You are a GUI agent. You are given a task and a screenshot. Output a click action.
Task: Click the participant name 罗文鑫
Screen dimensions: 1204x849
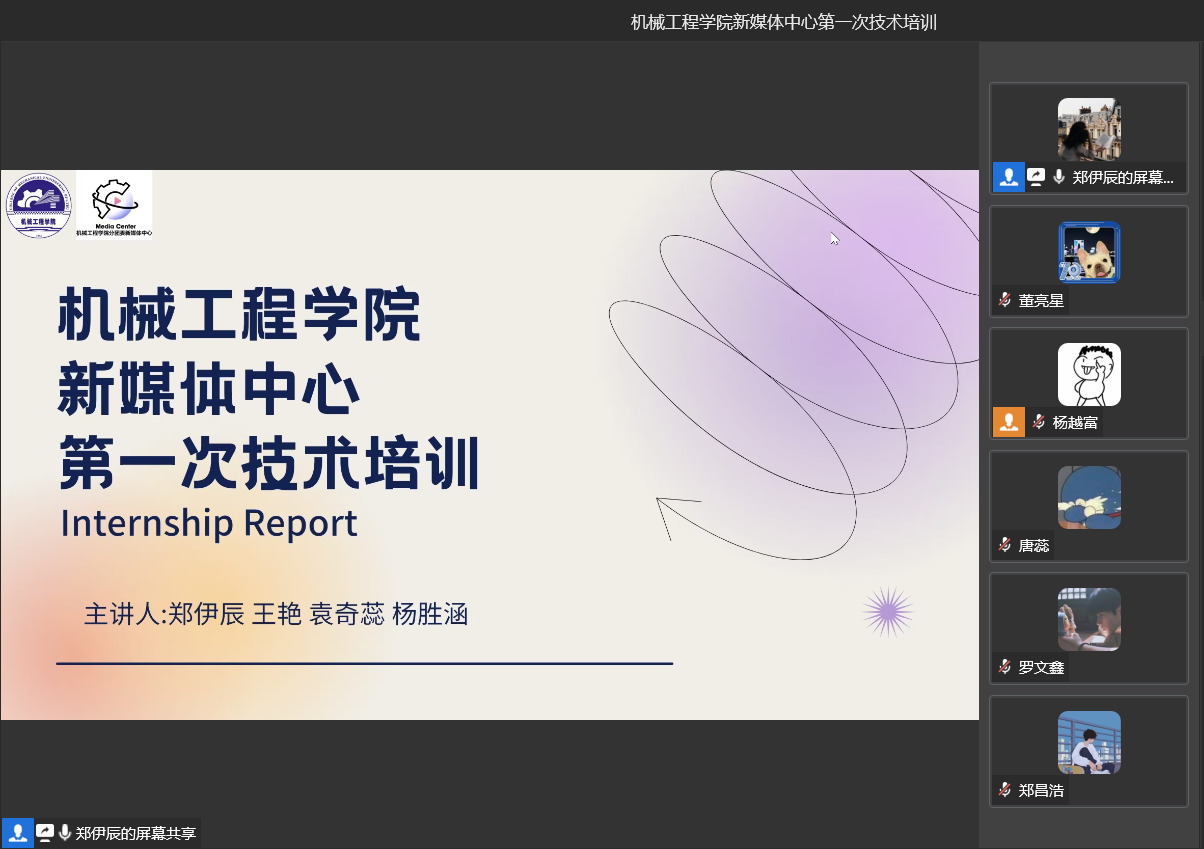tap(1041, 667)
